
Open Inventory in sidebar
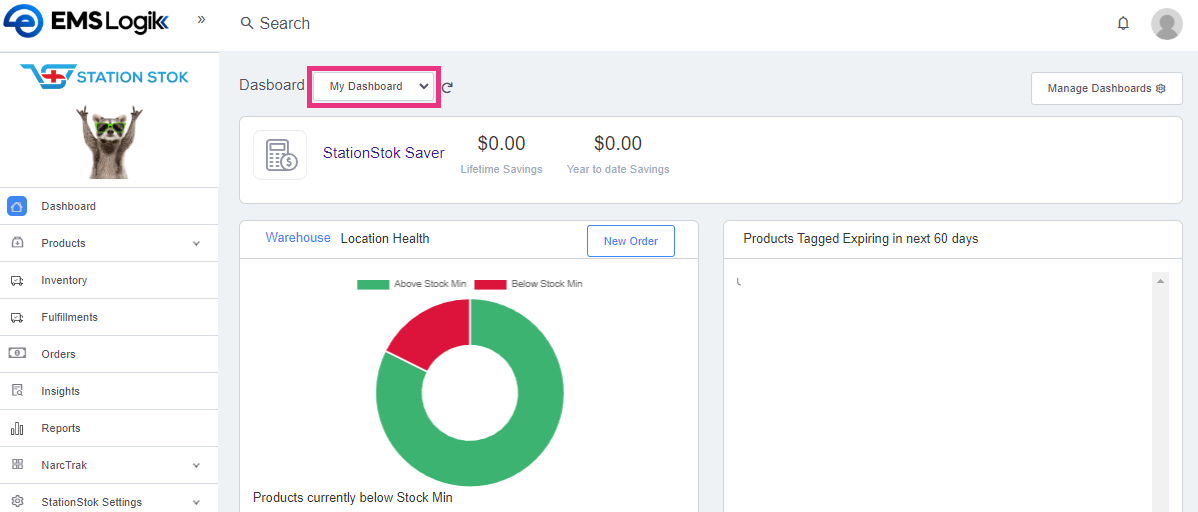click(x=109, y=280)
